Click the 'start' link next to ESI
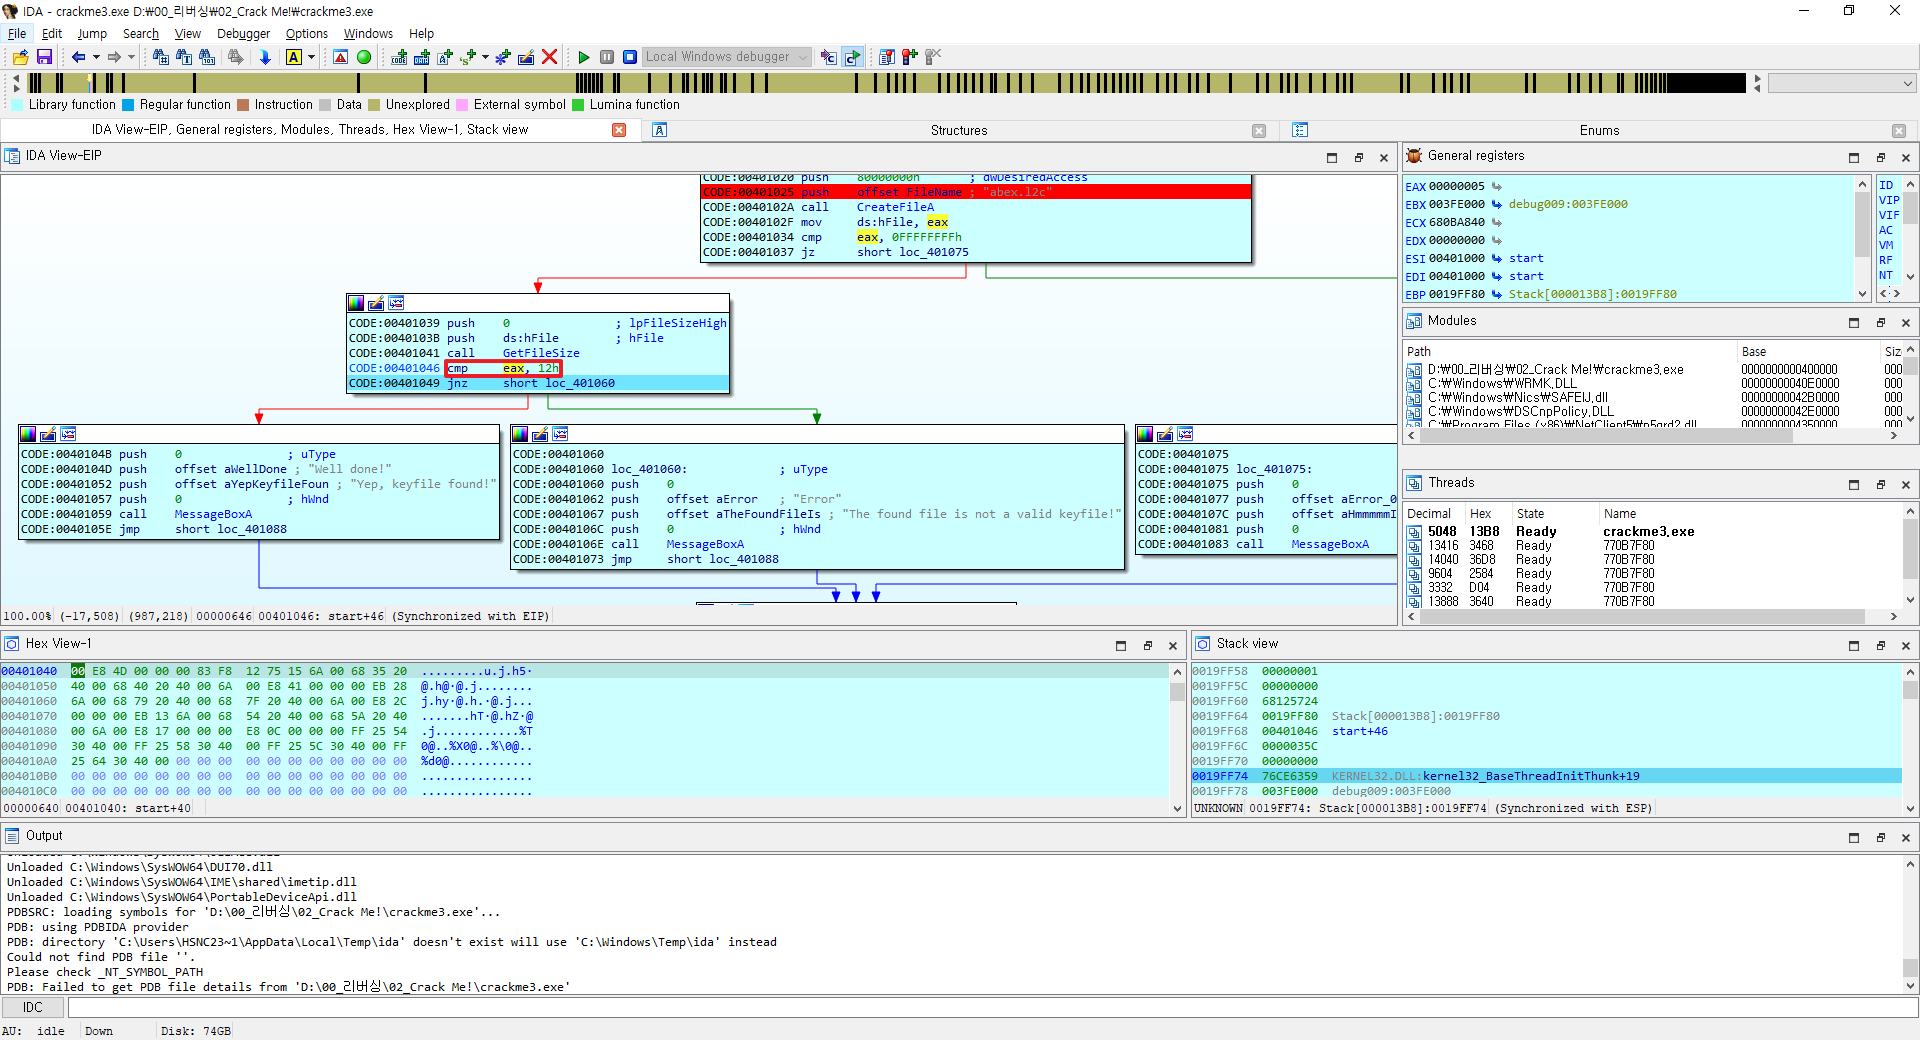1920x1040 pixels. pyautogui.click(x=1526, y=258)
